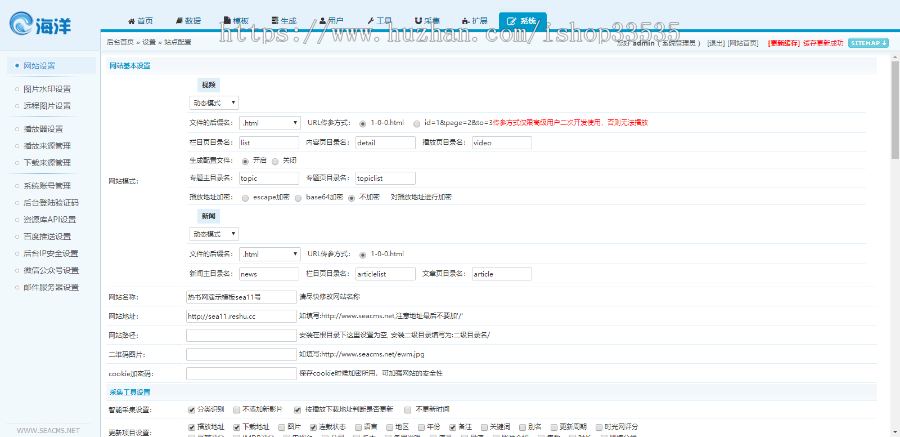Expand the video 动态模式 dropdown
Viewport: 900px width, 437px height.
214,103
